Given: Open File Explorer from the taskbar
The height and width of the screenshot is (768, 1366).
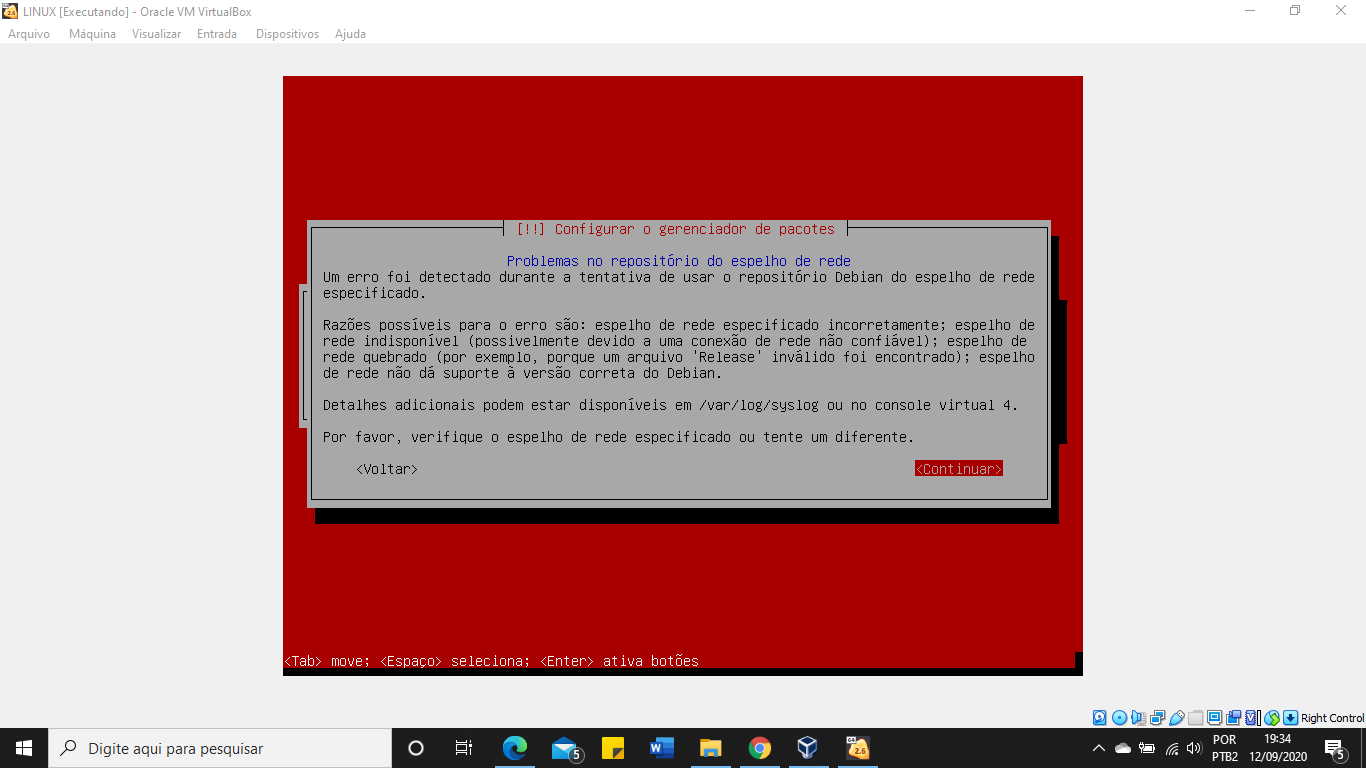Looking at the screenshot, I should pyautogui.click(x=710, y=748).
